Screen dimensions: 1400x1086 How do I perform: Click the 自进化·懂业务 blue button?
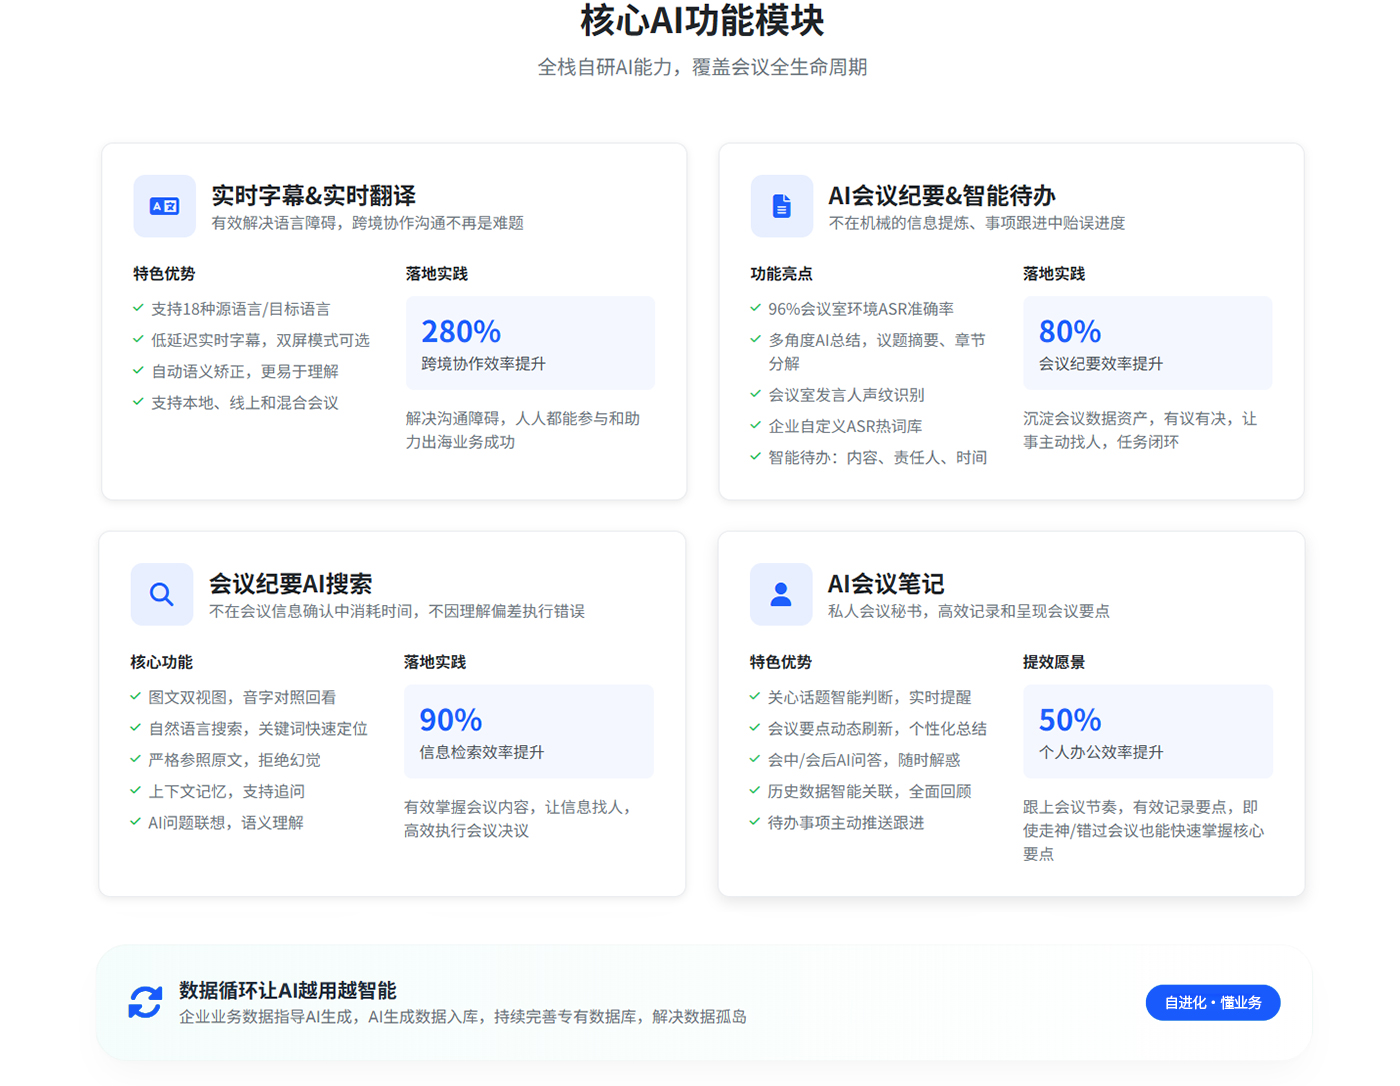(1213, 1002)
